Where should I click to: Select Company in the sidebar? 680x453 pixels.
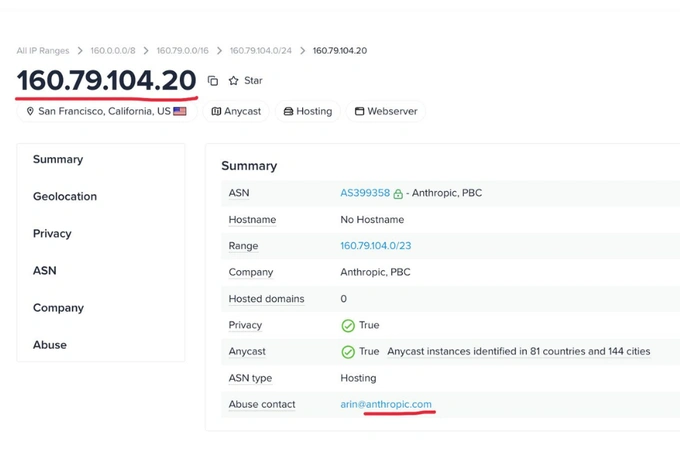click(59, 308)
